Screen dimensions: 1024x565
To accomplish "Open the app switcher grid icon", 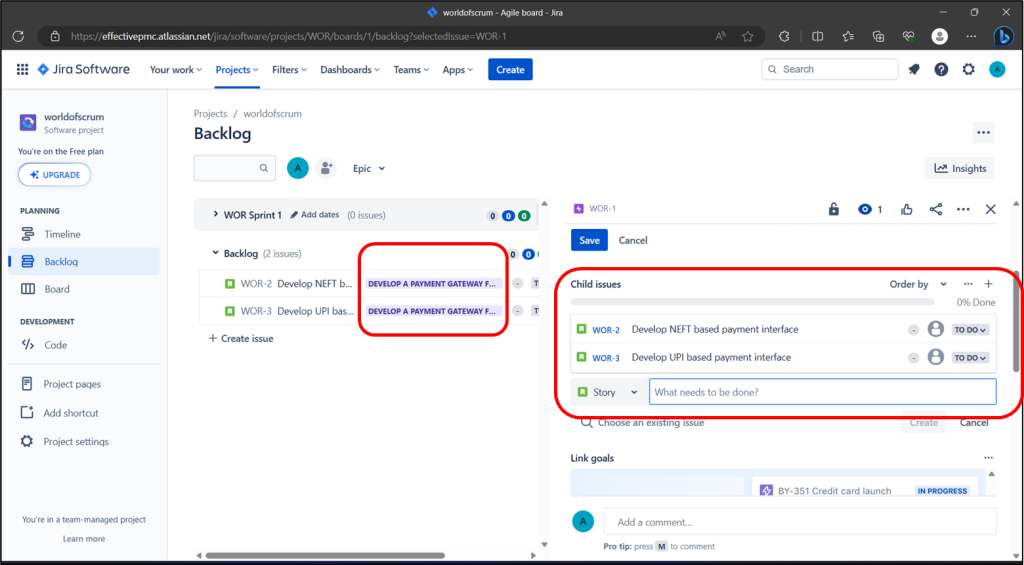I will pyautogui.click(x=22, y=69).
